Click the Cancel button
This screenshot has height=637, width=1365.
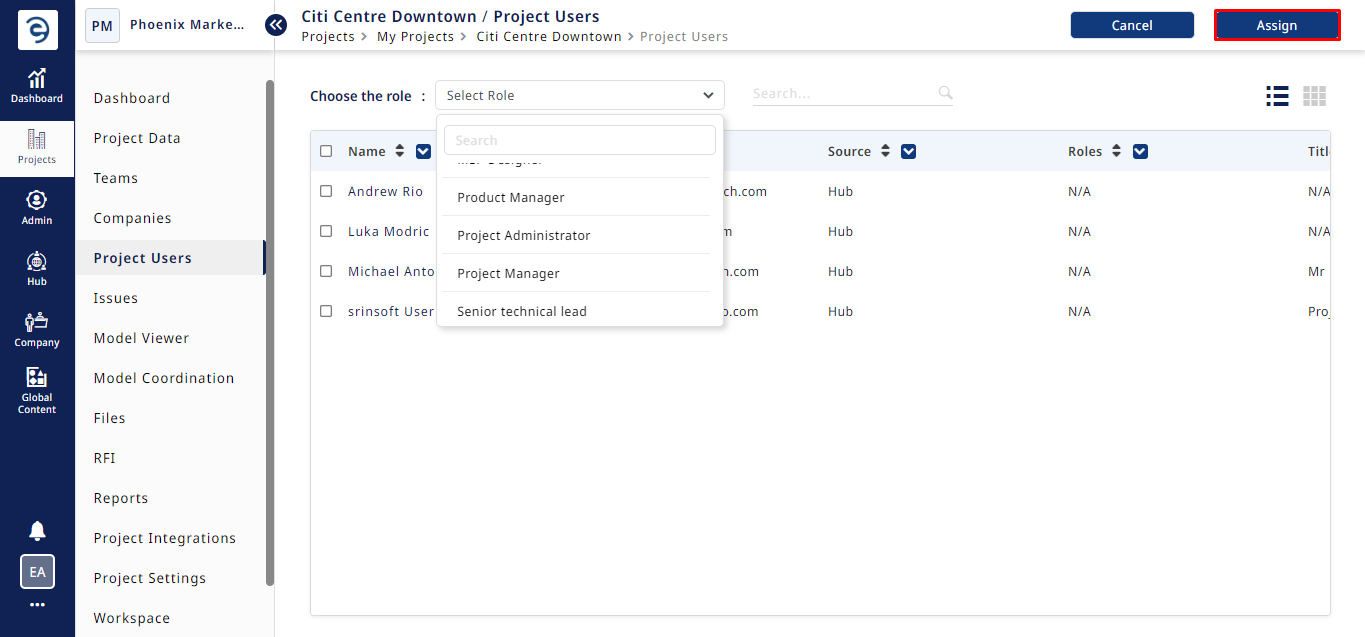tap(1132, 25)
